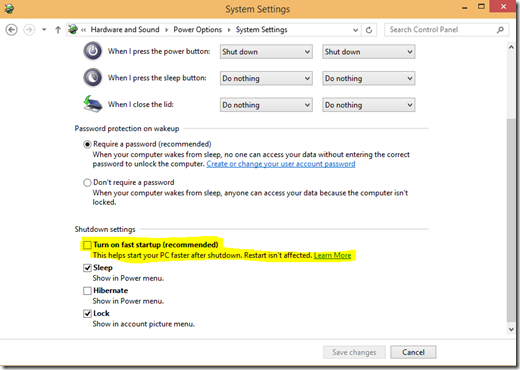Open close lid first Do nothing dropdown

266,105
